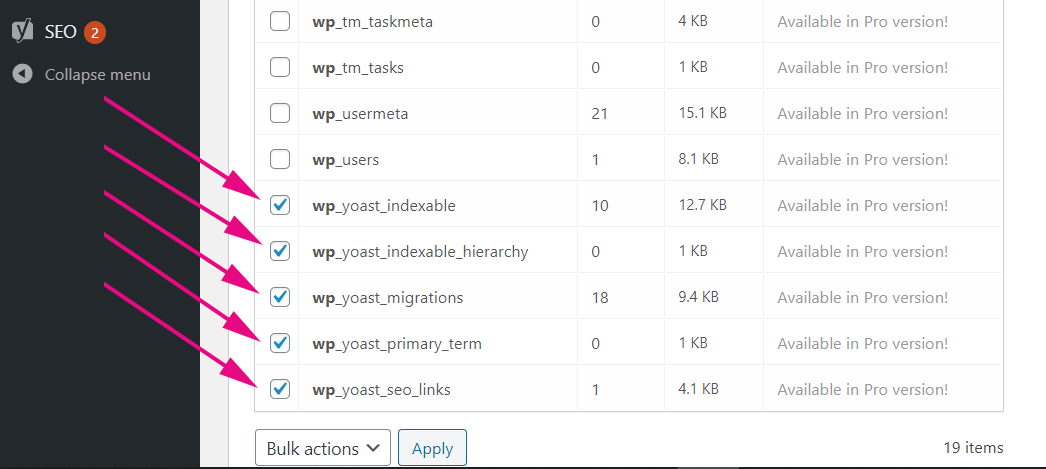Uncheck the wp_yoast_indexable checkbox
The image size is (1046, 469).
click(280, 205)
